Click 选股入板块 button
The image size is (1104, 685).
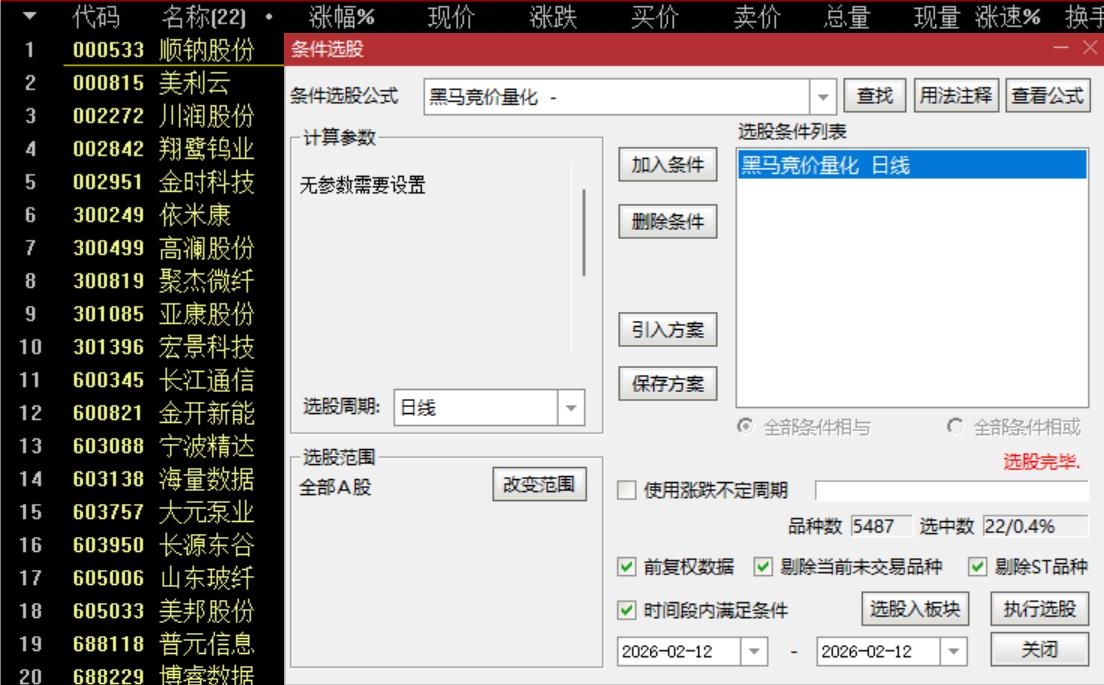915,609
